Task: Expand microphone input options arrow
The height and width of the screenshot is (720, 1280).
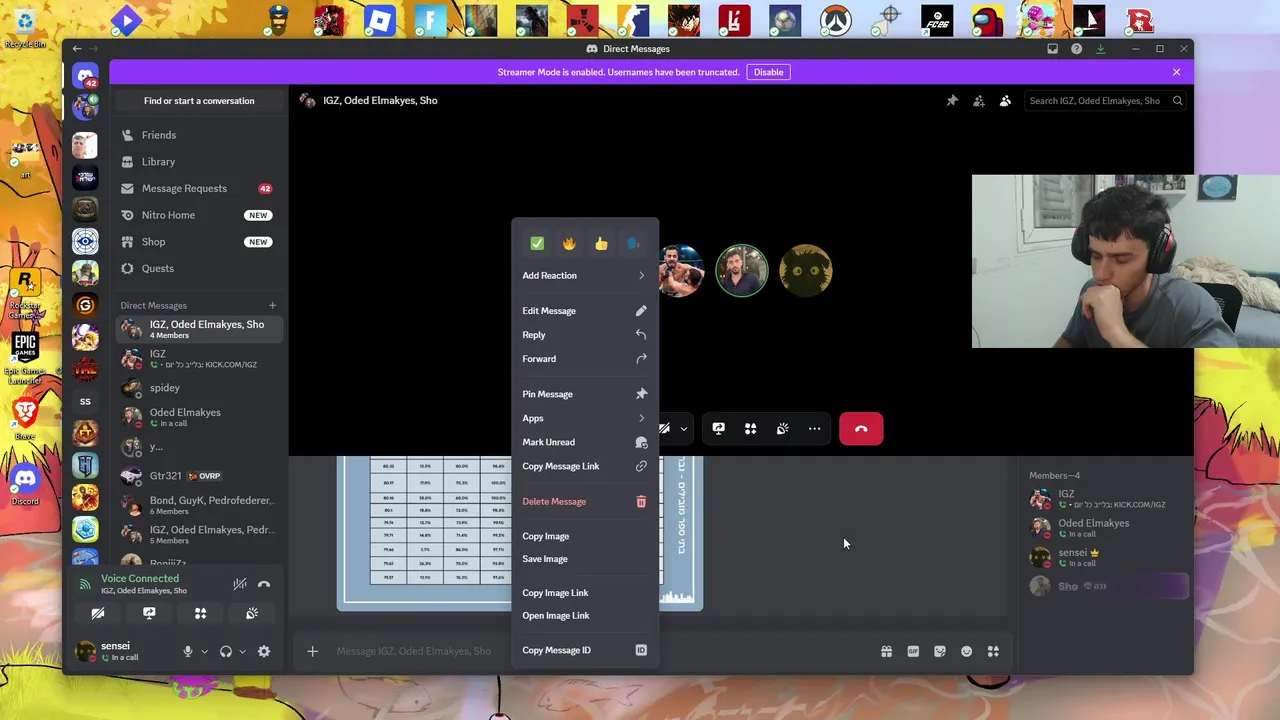Action: tap(204, 651)
